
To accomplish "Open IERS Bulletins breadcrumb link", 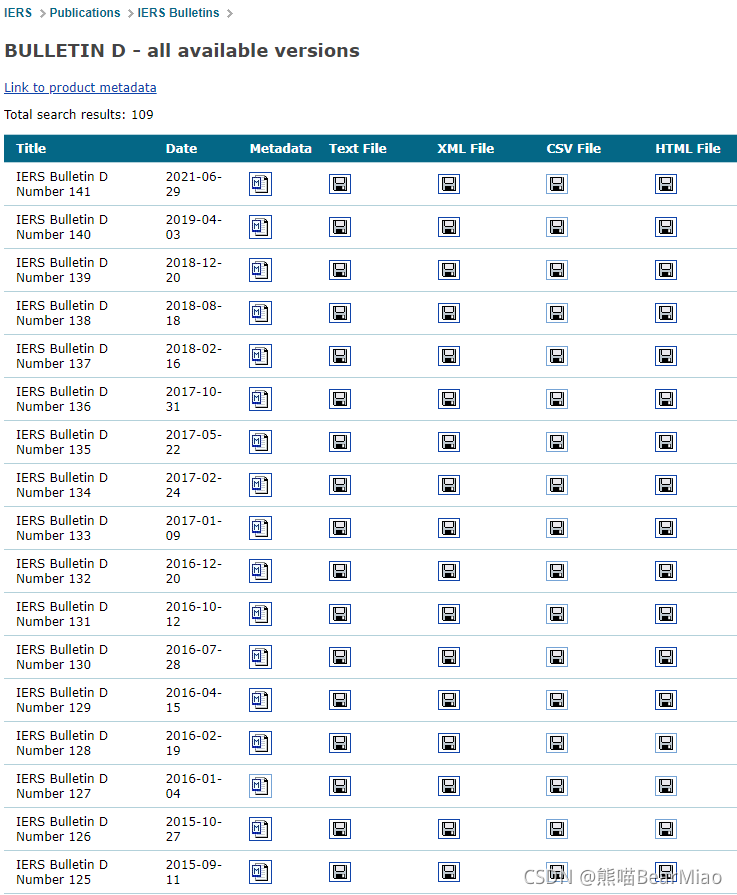I will [178, 13].
